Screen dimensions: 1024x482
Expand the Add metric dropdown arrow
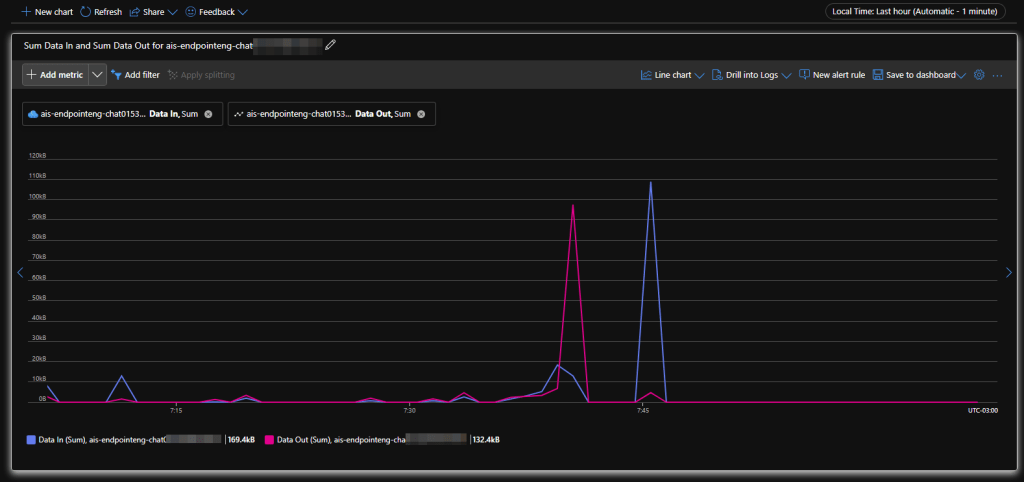[x=97, y=75]
